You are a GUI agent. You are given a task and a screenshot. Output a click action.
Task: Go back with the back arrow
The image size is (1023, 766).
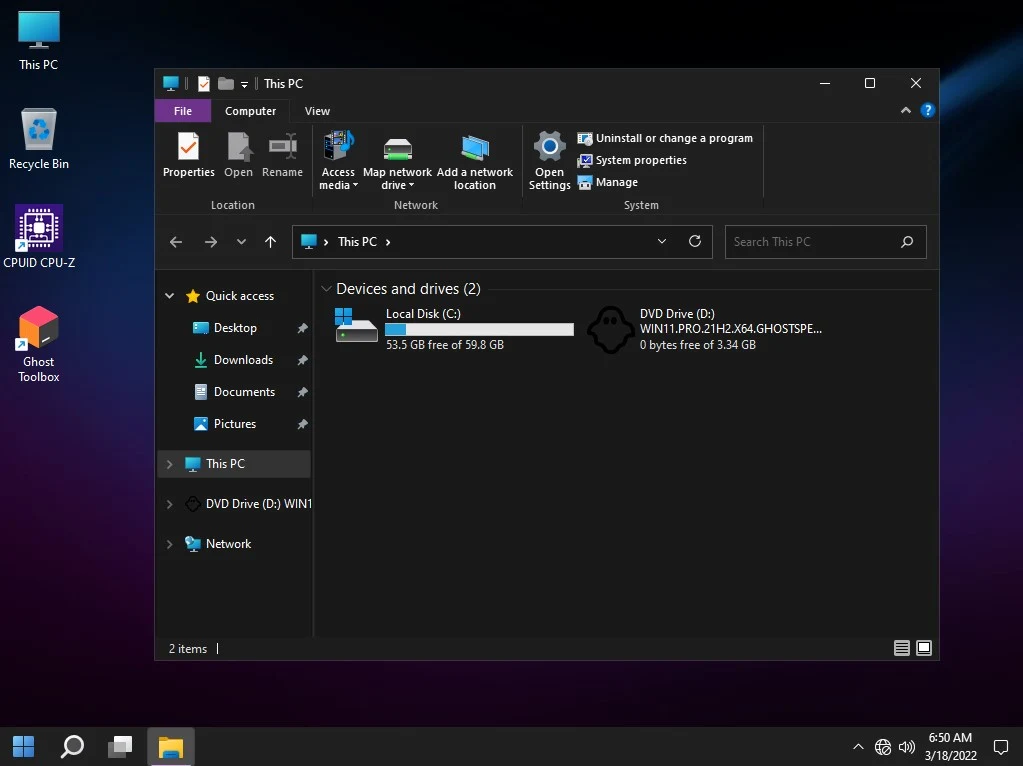point(176,242)
